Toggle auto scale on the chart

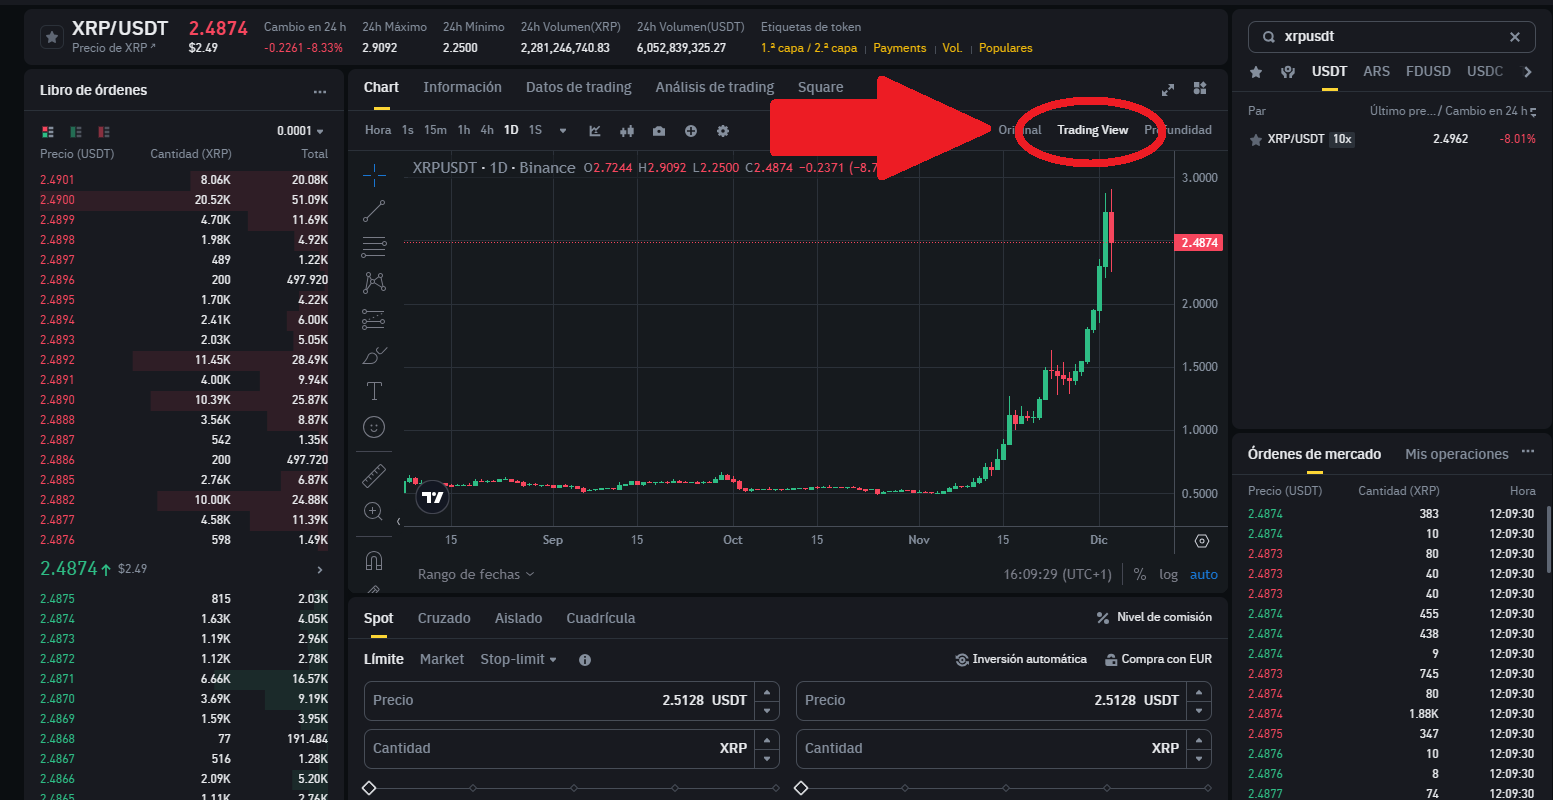(x=1204, y=574)
